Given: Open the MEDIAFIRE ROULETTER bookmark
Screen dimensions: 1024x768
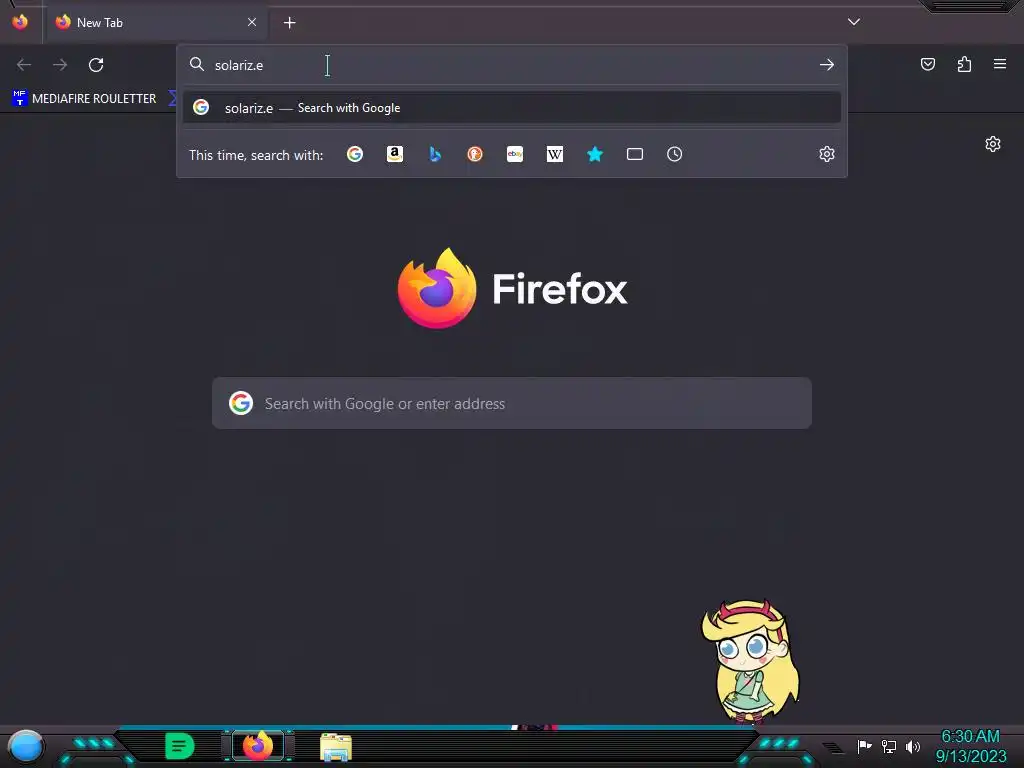Looking at the screenshot, I should click(x=84, y=99).
